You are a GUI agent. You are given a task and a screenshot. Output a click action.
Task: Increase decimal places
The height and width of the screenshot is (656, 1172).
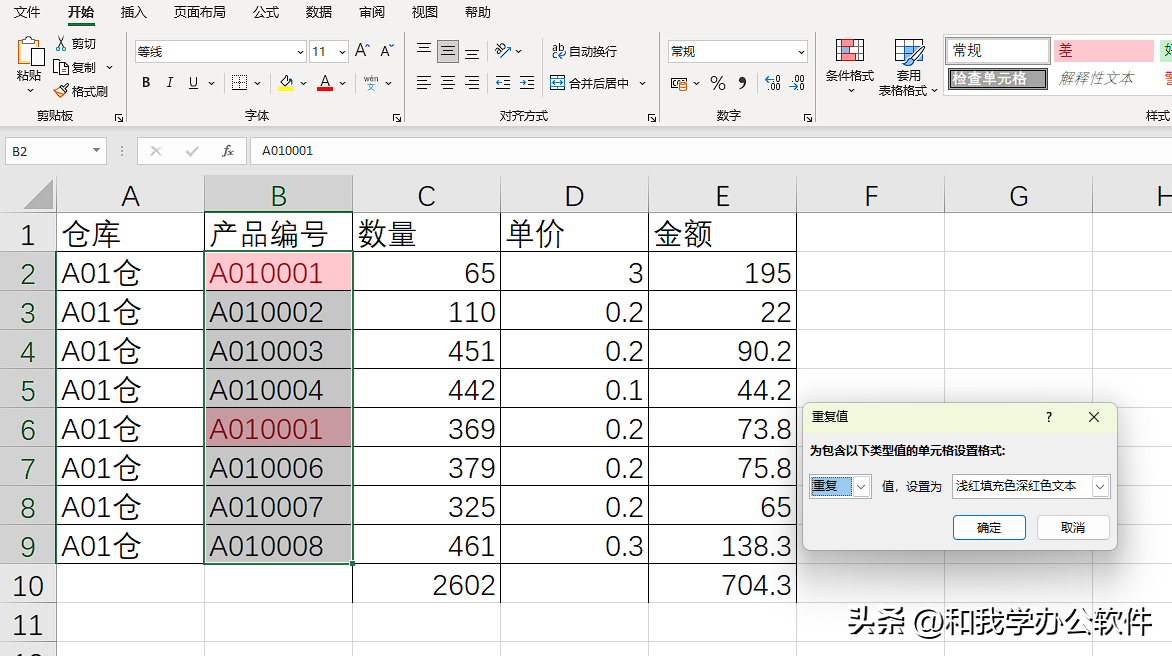773,83
